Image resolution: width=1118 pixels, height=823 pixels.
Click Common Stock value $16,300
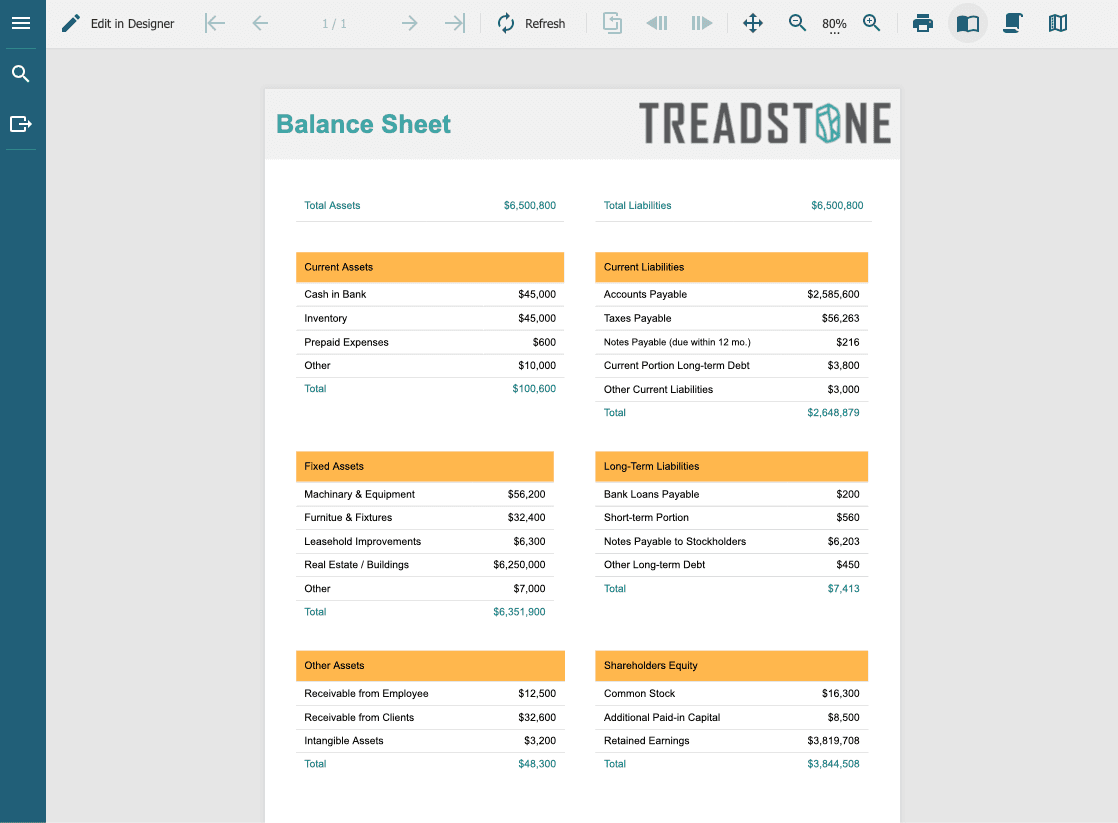coord(841,693)
